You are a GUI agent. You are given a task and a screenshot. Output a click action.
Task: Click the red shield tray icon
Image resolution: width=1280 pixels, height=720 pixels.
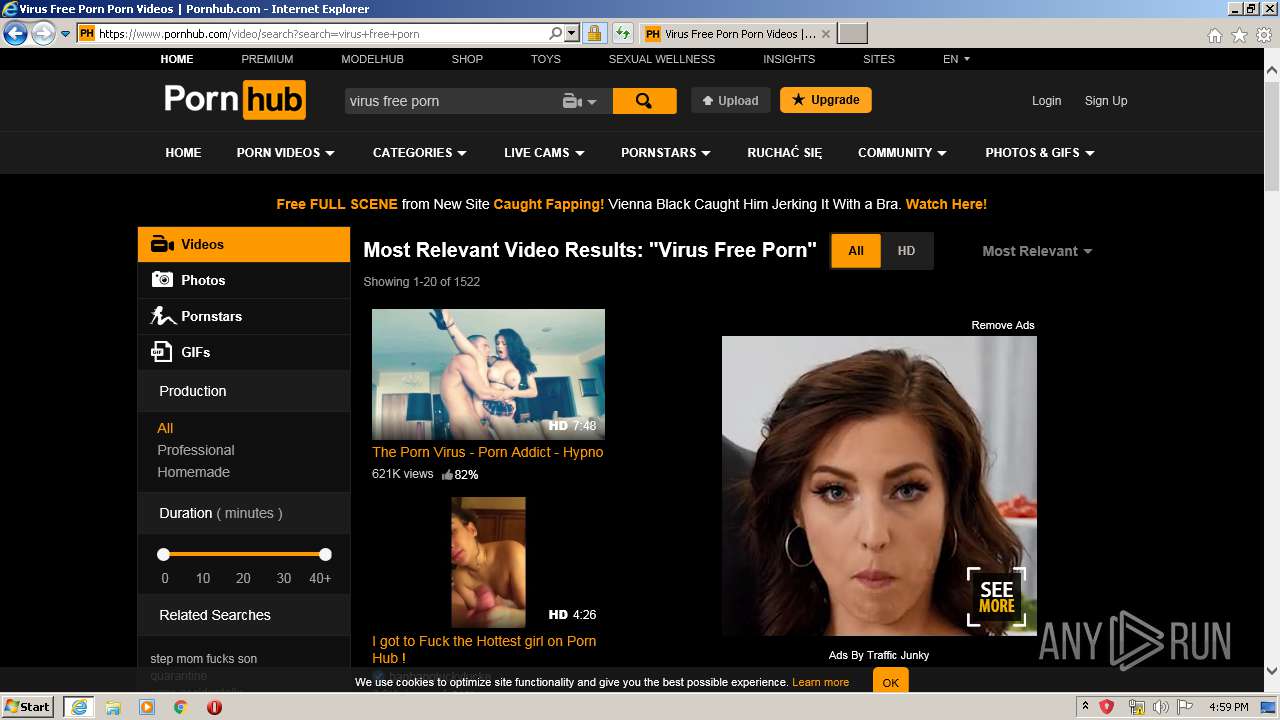[x=1107, y=707]
